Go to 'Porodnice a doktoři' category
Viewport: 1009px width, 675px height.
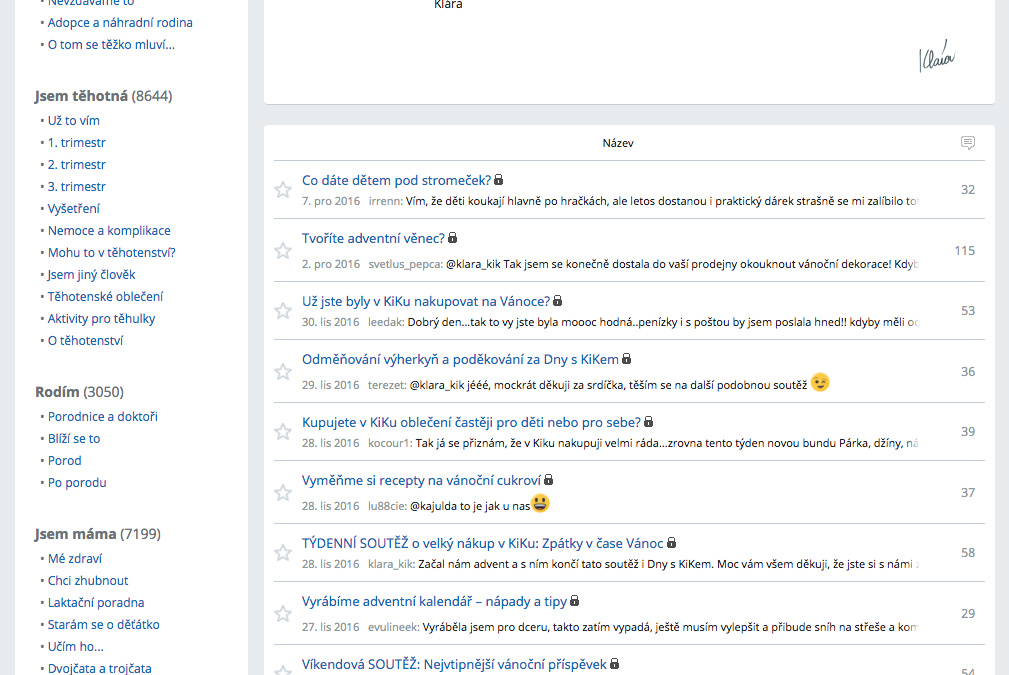(103, 416)
